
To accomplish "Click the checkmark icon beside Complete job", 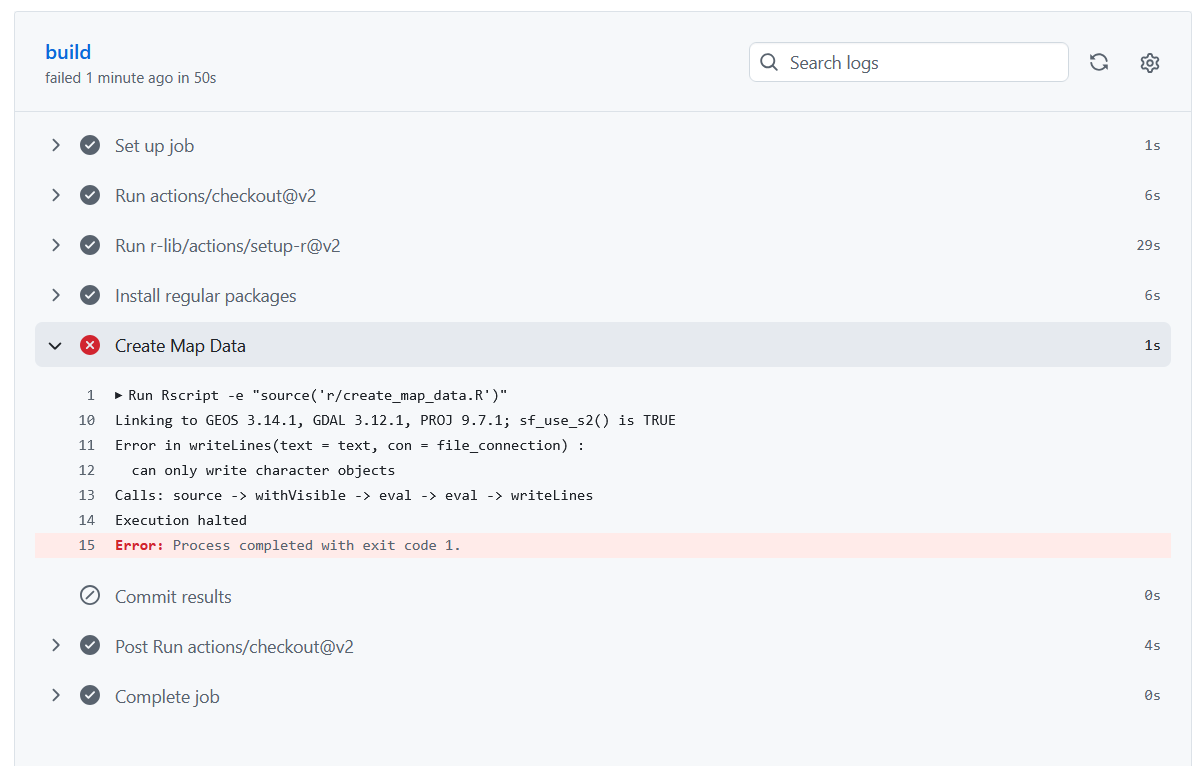I will (90, 696).
